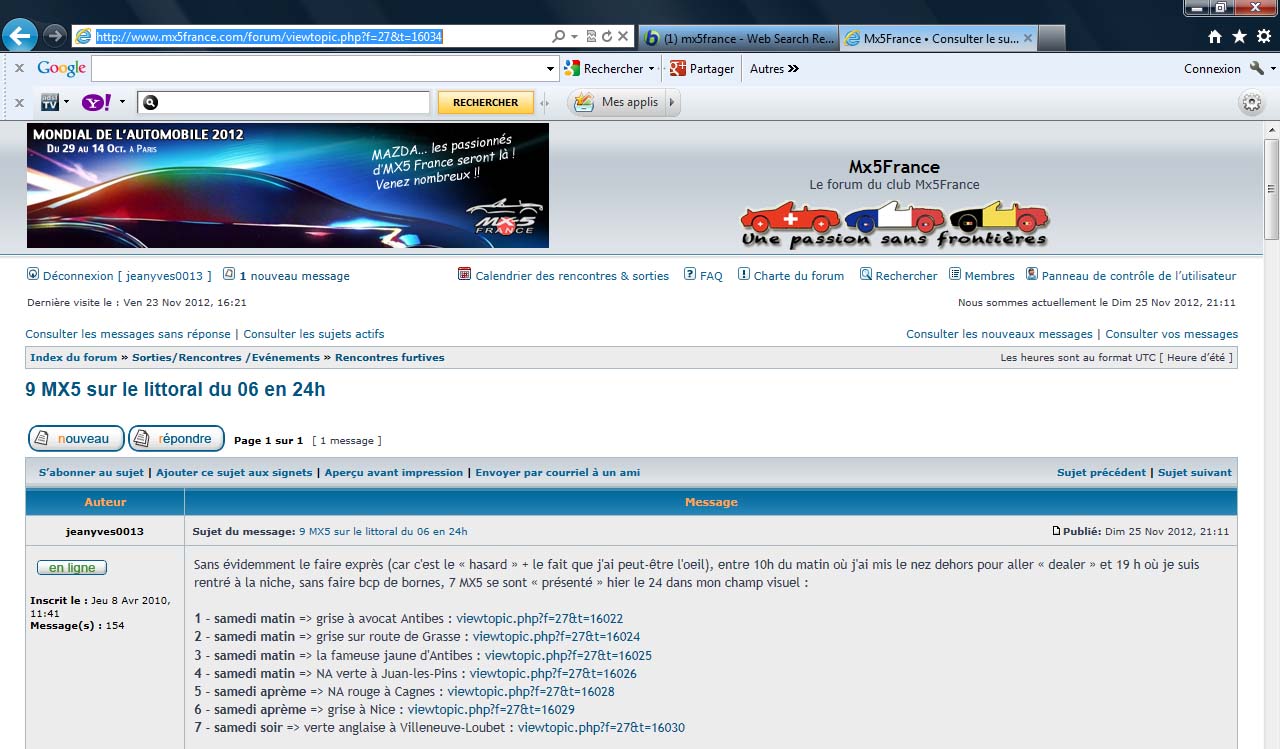Click the TV icon in Yahoo toolbar
Image resolution: width=1280 pixels, height=749 pixels.
[x=49, y=102]
